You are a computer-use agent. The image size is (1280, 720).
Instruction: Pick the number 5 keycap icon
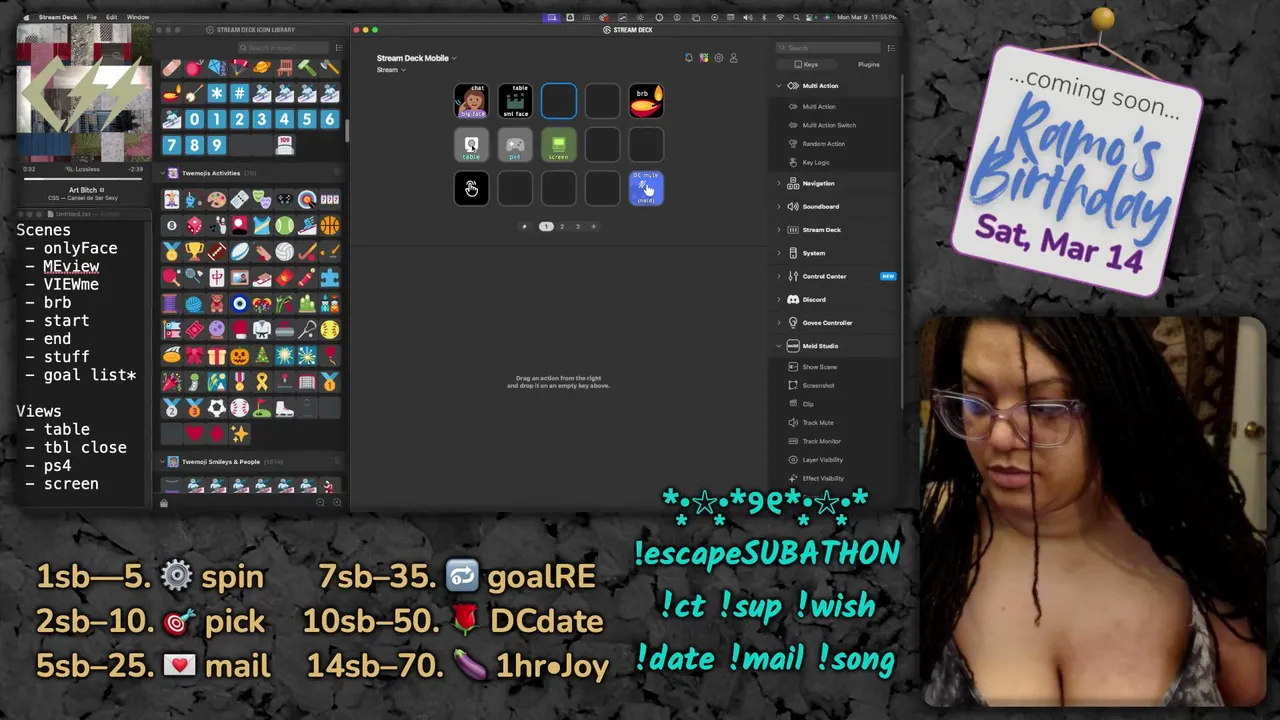307,119
